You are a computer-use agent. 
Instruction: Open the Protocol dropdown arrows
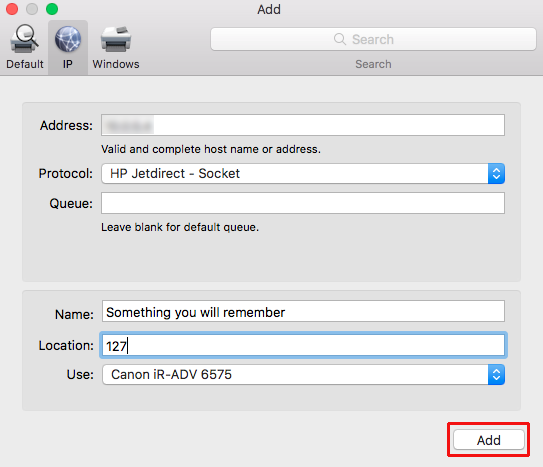[496, 173]
